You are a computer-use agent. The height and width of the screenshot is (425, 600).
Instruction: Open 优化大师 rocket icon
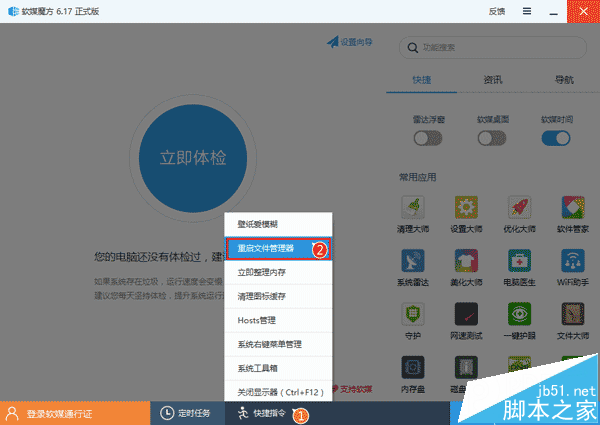[519, 207]
